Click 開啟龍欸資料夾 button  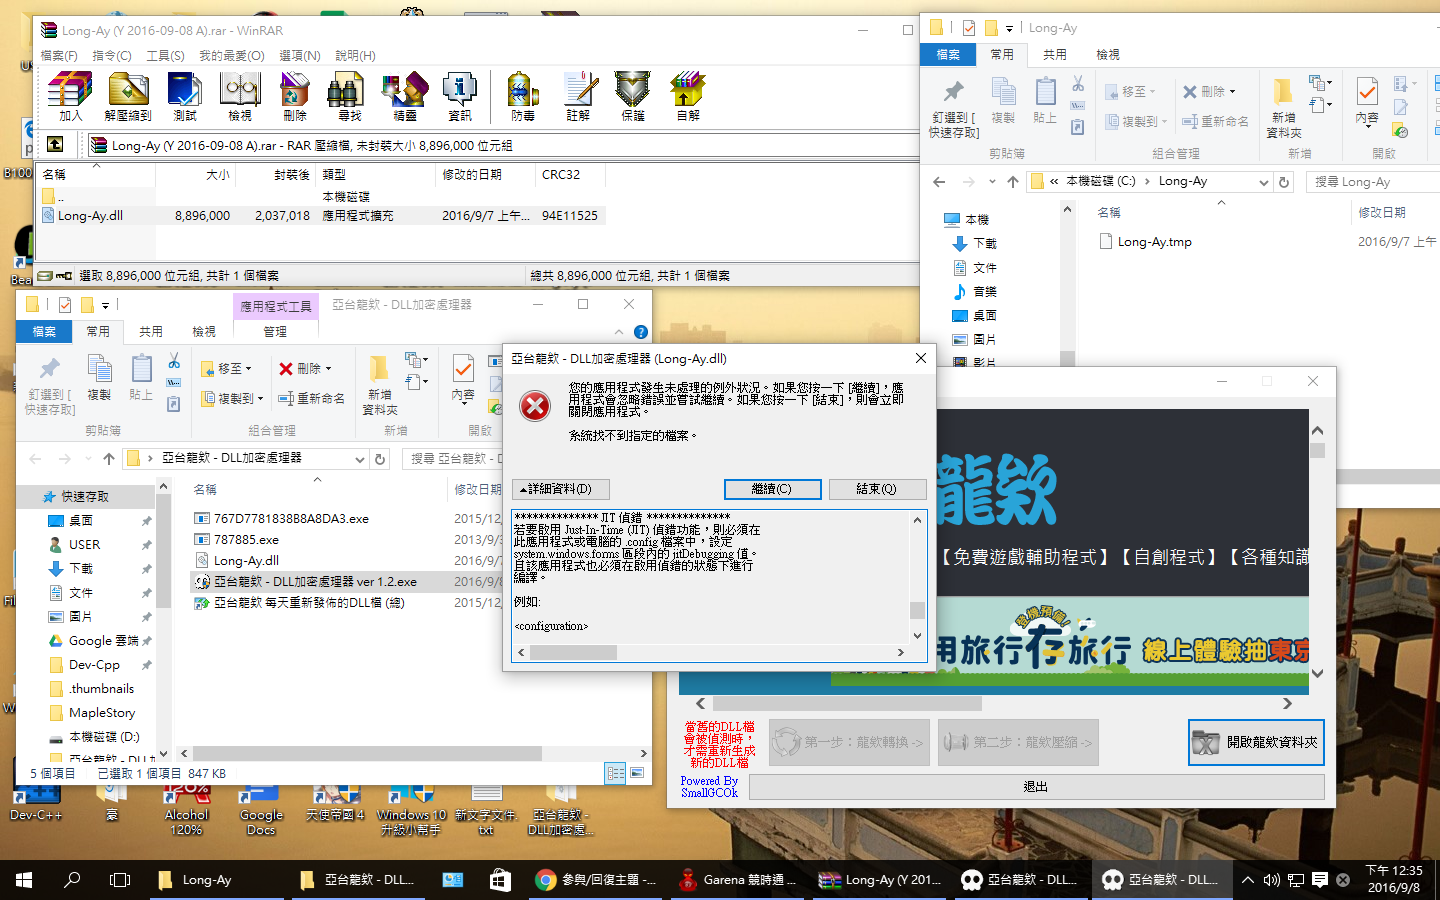coord(1256,742)
